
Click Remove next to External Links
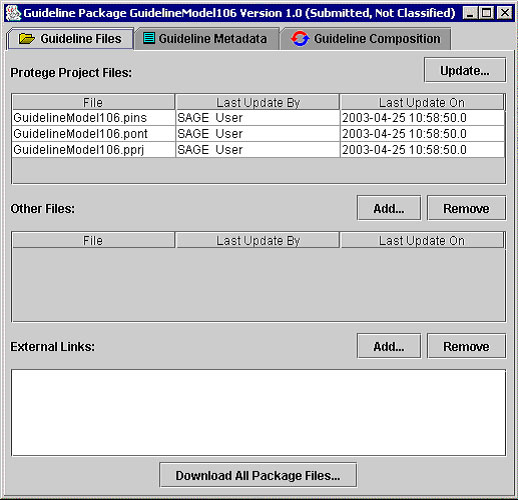pos(466,346)
